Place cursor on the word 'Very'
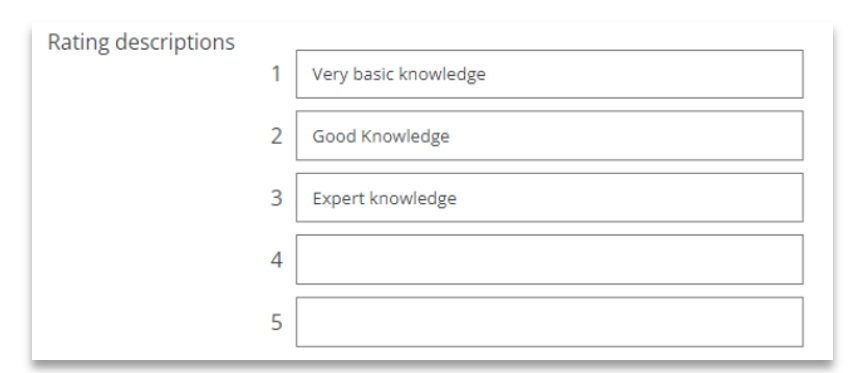Viewport: 865px width, 373px height. coord(324,74)
